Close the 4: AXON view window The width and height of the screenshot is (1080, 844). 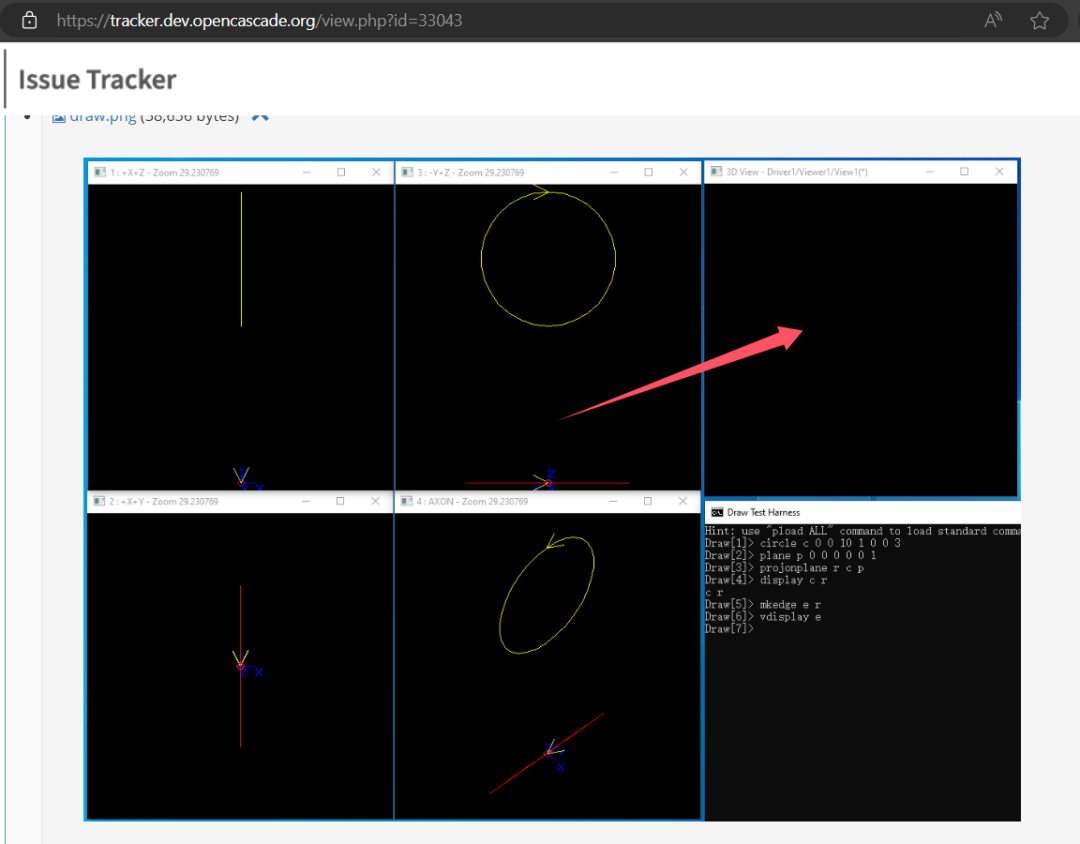[x=683, y=501]
